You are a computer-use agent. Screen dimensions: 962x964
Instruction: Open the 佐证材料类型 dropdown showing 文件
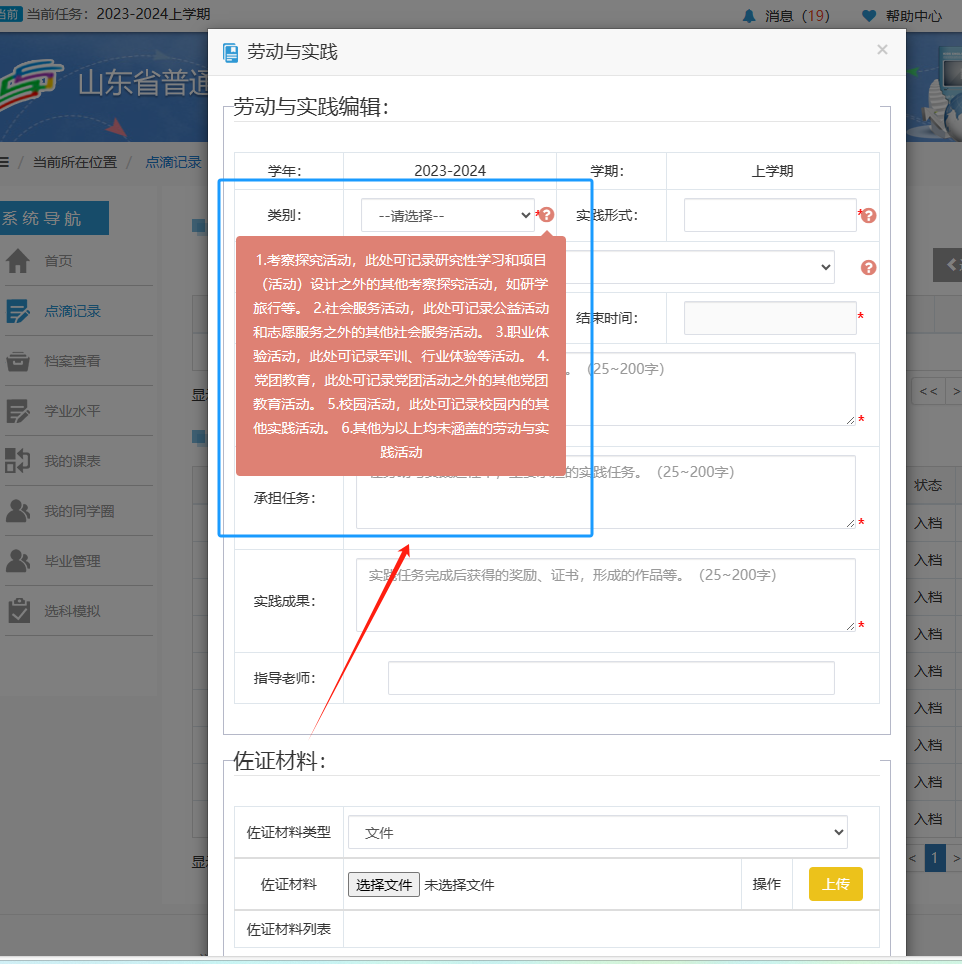pyautogui.click(x=597, y=832)
